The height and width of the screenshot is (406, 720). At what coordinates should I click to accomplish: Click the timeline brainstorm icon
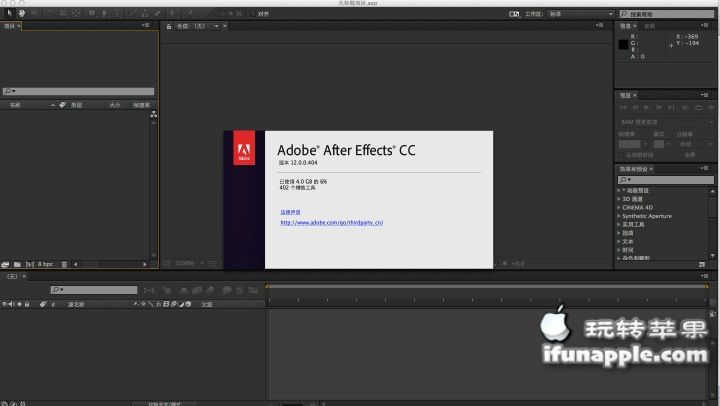click(227, 290)
